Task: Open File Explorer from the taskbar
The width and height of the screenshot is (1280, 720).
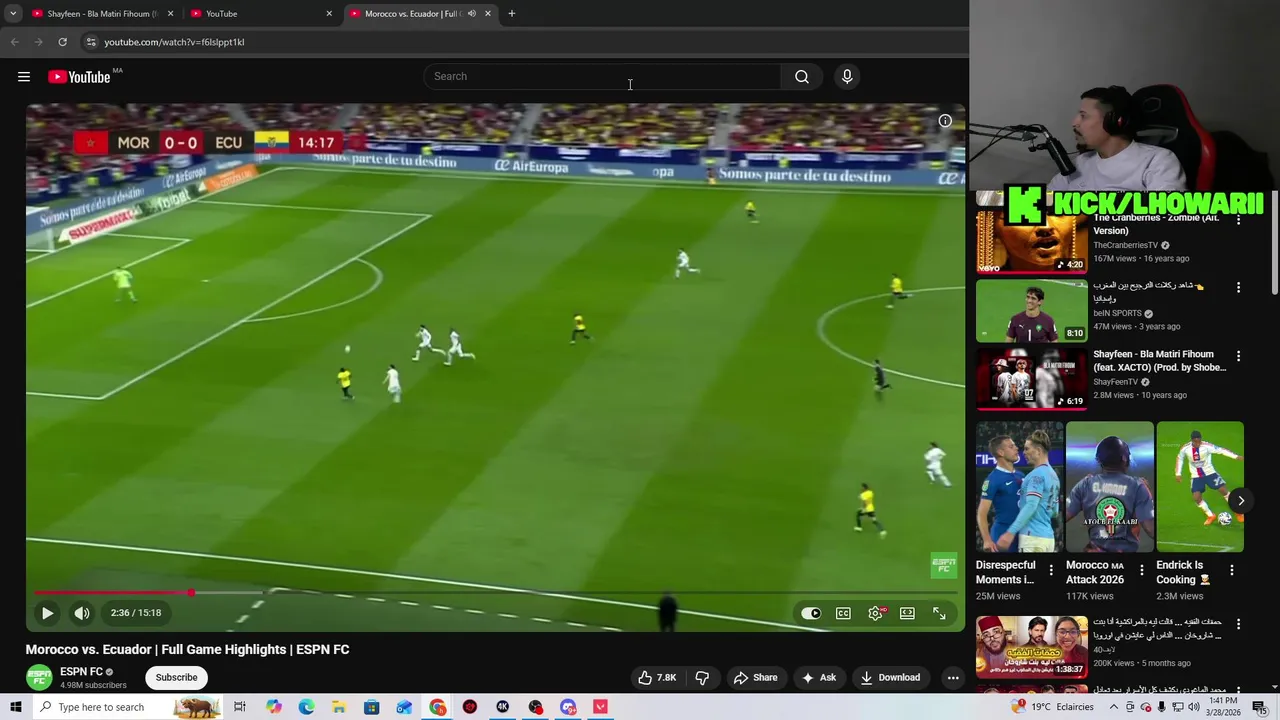Action: pos(339,707)
